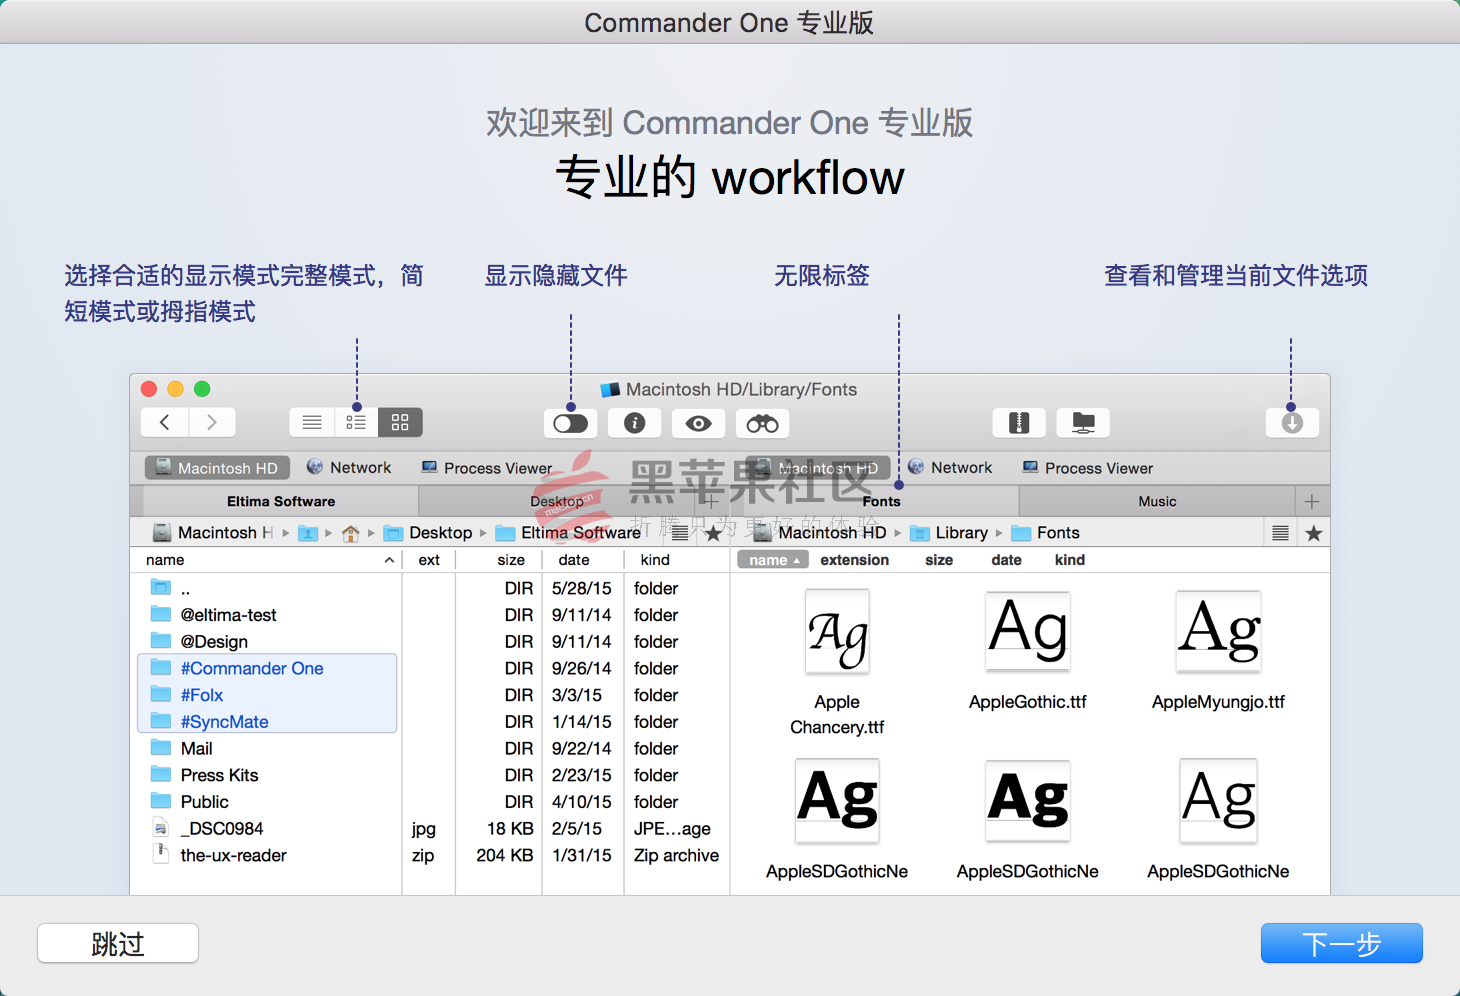Open Process Viewer in right panel
This screenshot has width=1460, height=996.
tap(1088, 468)
